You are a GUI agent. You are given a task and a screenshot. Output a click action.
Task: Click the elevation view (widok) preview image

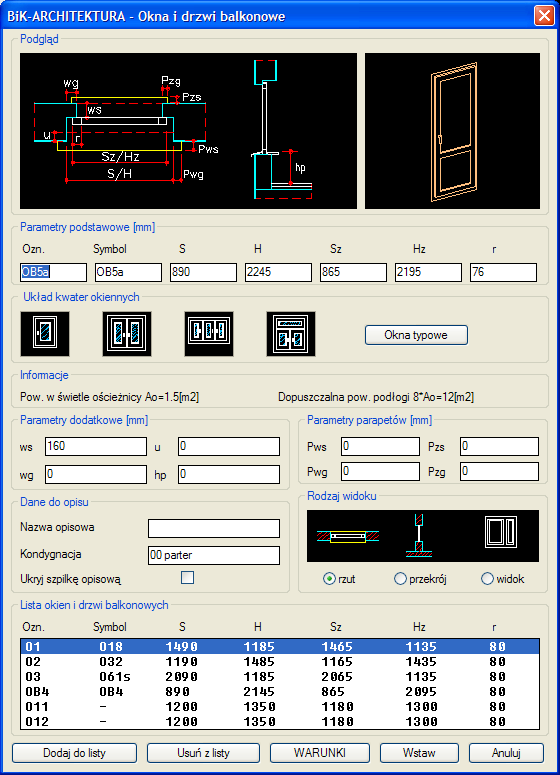click(x=501, y=532)
